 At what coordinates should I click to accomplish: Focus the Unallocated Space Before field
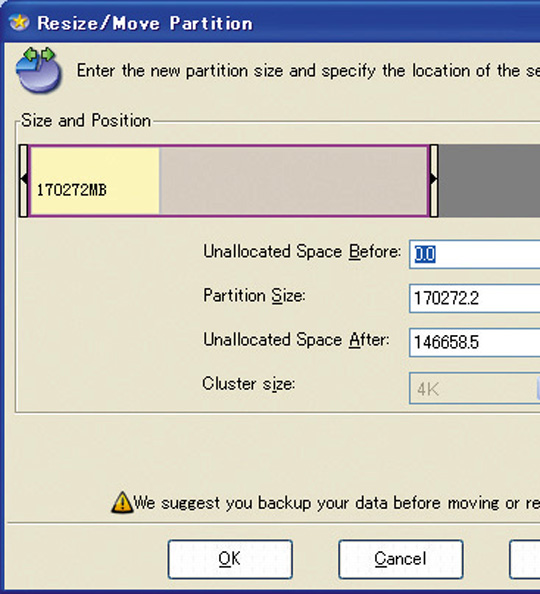click(x=474, y=254)
